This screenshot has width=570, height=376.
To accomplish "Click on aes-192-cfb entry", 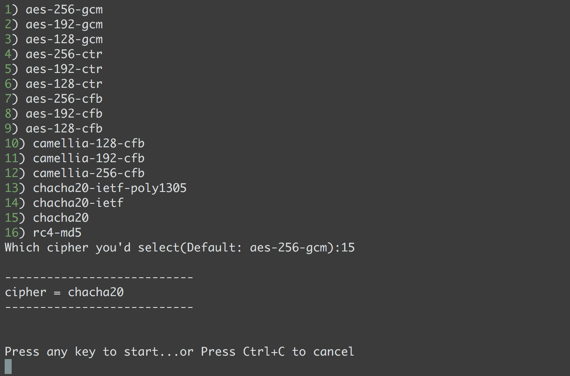I will [53, 114].
